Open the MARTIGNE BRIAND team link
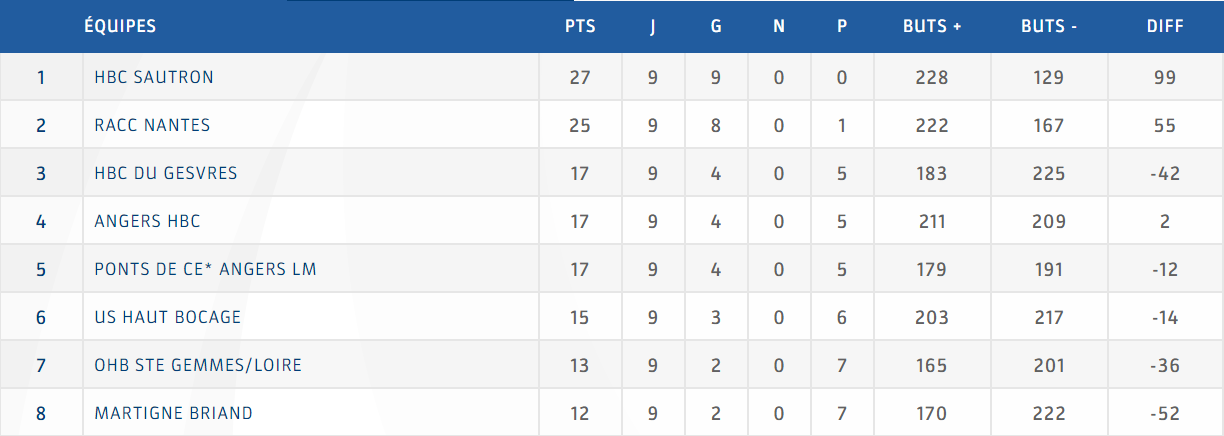Image resolution: width=1224 pixels, height=436 pixels. [173, 413]
